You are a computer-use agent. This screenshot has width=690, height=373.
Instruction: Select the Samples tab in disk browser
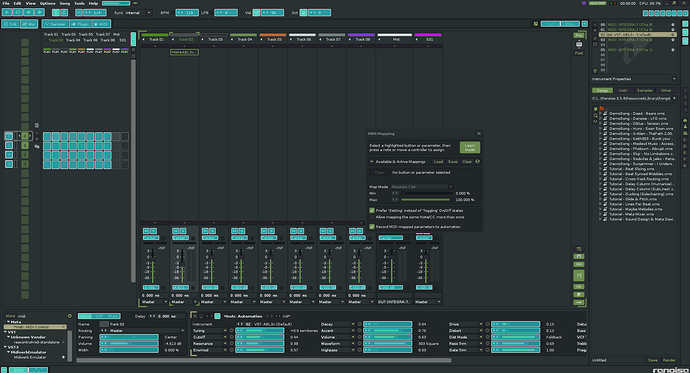pyautogui.click(x=645, y=90)
